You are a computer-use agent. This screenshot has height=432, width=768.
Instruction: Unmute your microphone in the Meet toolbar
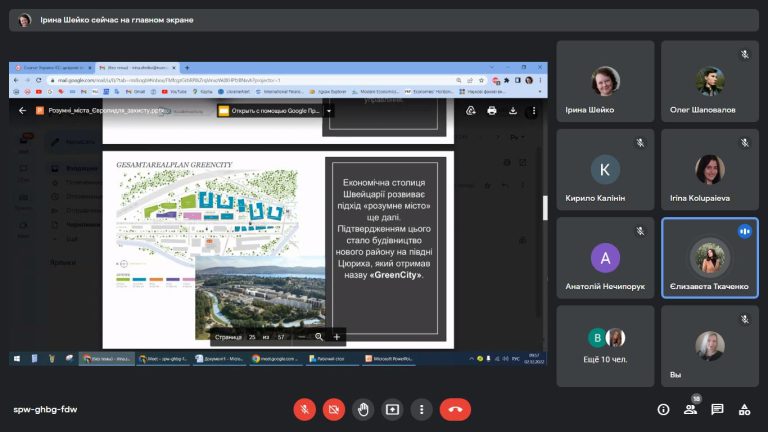coord(304,409)
